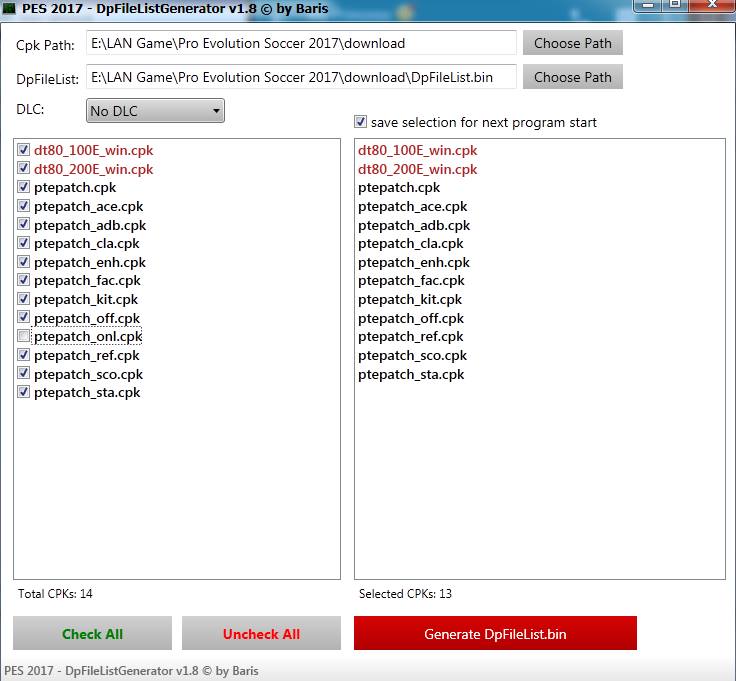Click Generate DpFileList.bin button
736x681 pixels.
[x=495, y=634]
